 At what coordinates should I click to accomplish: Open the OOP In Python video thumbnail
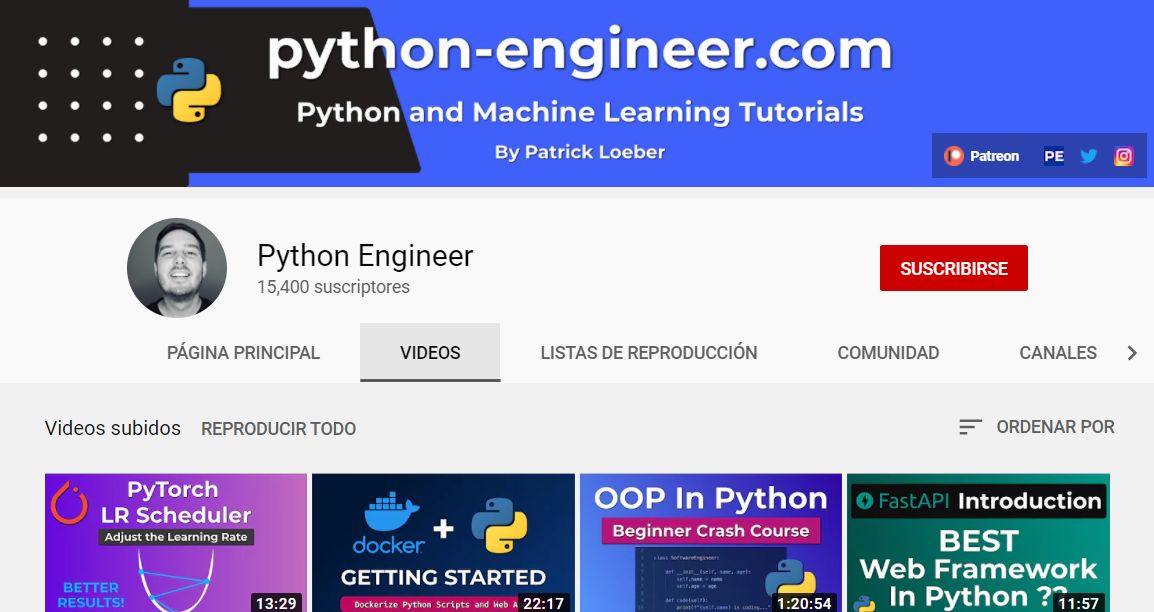coord(711,543)
